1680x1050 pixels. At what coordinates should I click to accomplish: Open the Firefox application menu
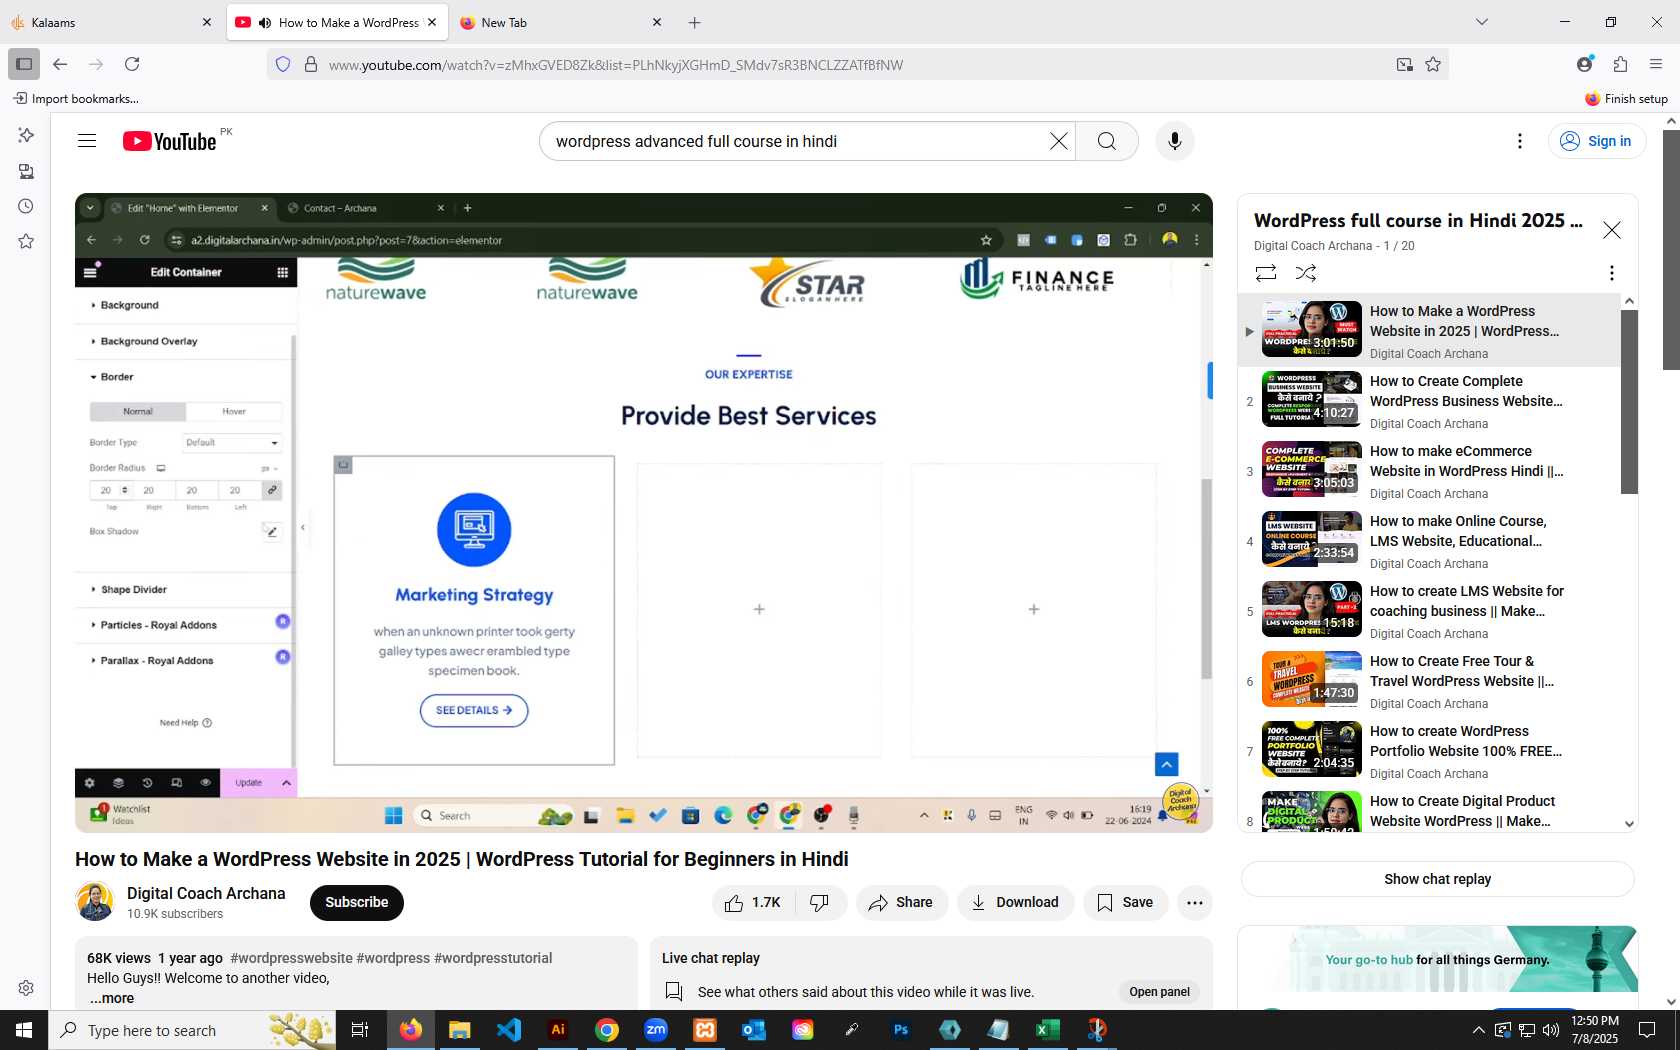(x=1656, y=64)
